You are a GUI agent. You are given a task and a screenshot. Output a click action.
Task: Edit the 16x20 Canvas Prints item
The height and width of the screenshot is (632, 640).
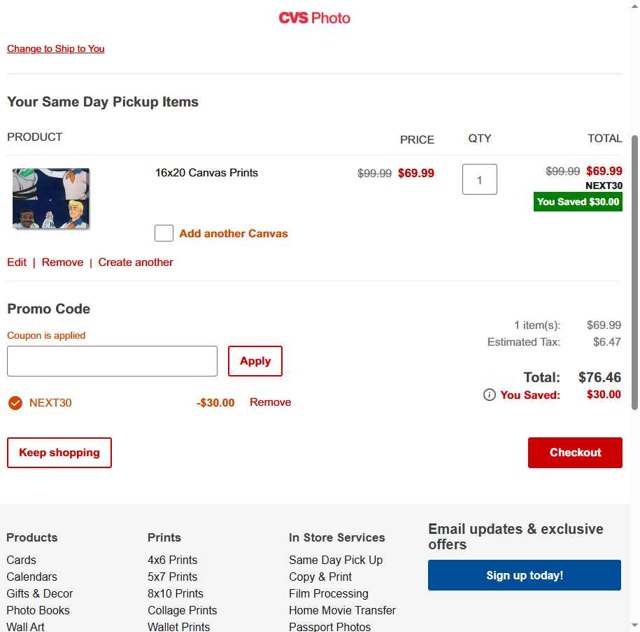coord(17,262)
